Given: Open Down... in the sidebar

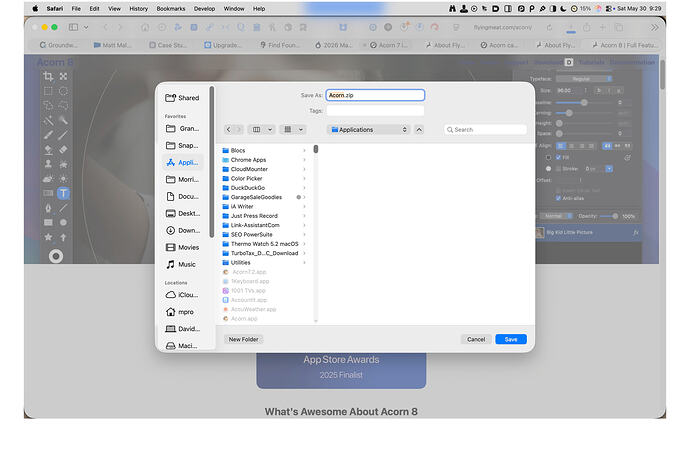Looking at the screenshot, I should tap(182, 230).
